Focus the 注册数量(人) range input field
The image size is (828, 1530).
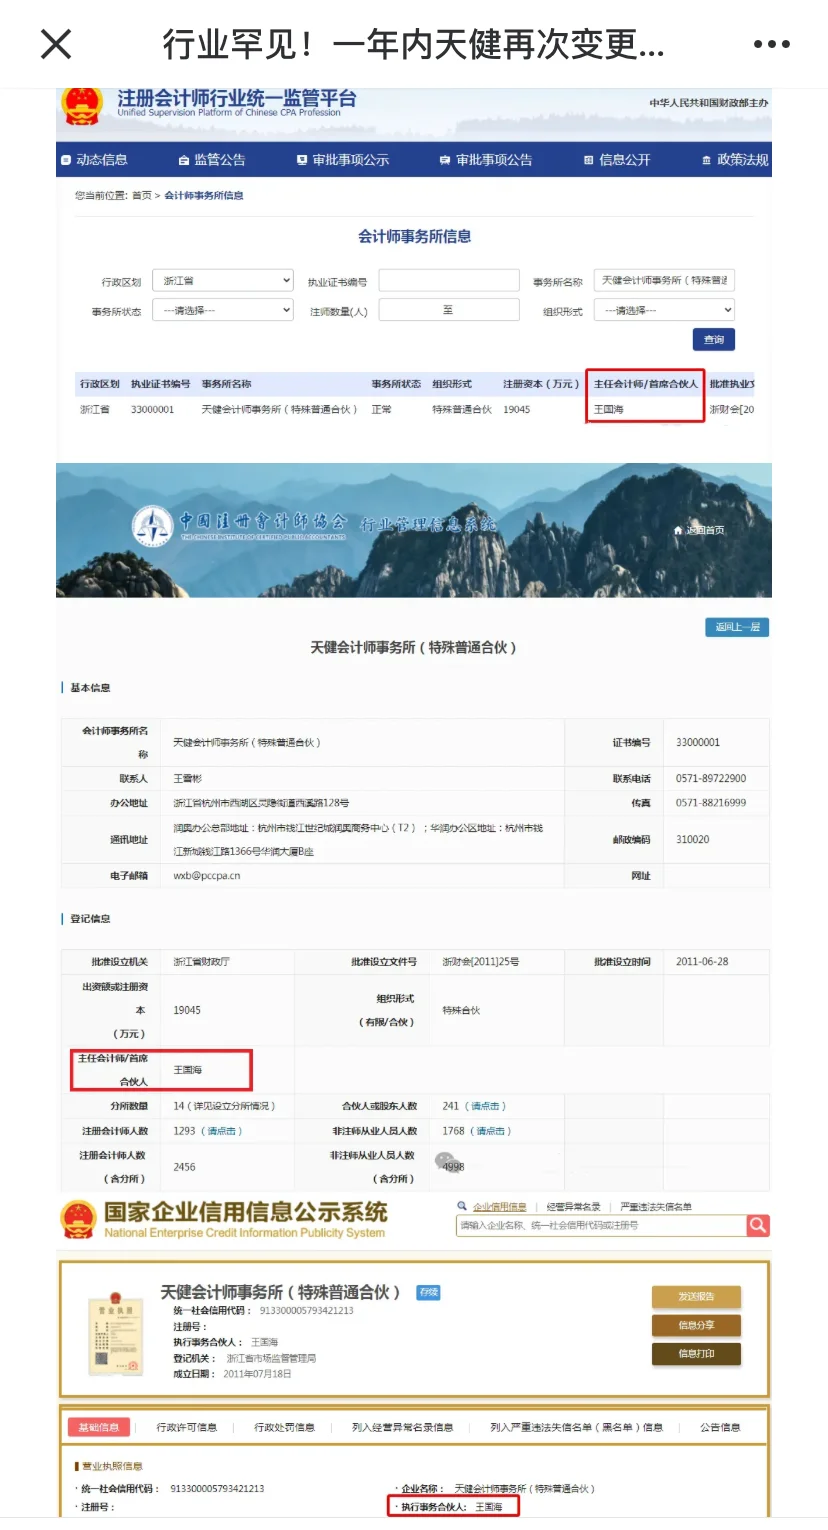pos(449,310)
